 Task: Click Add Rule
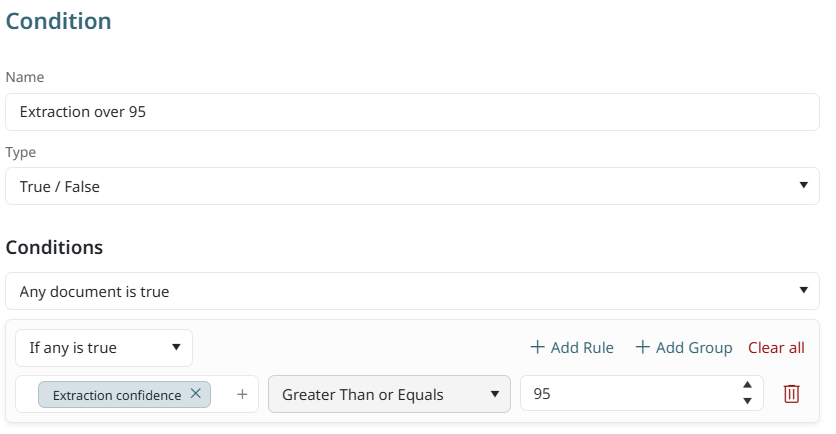click(x=572, y=348)
